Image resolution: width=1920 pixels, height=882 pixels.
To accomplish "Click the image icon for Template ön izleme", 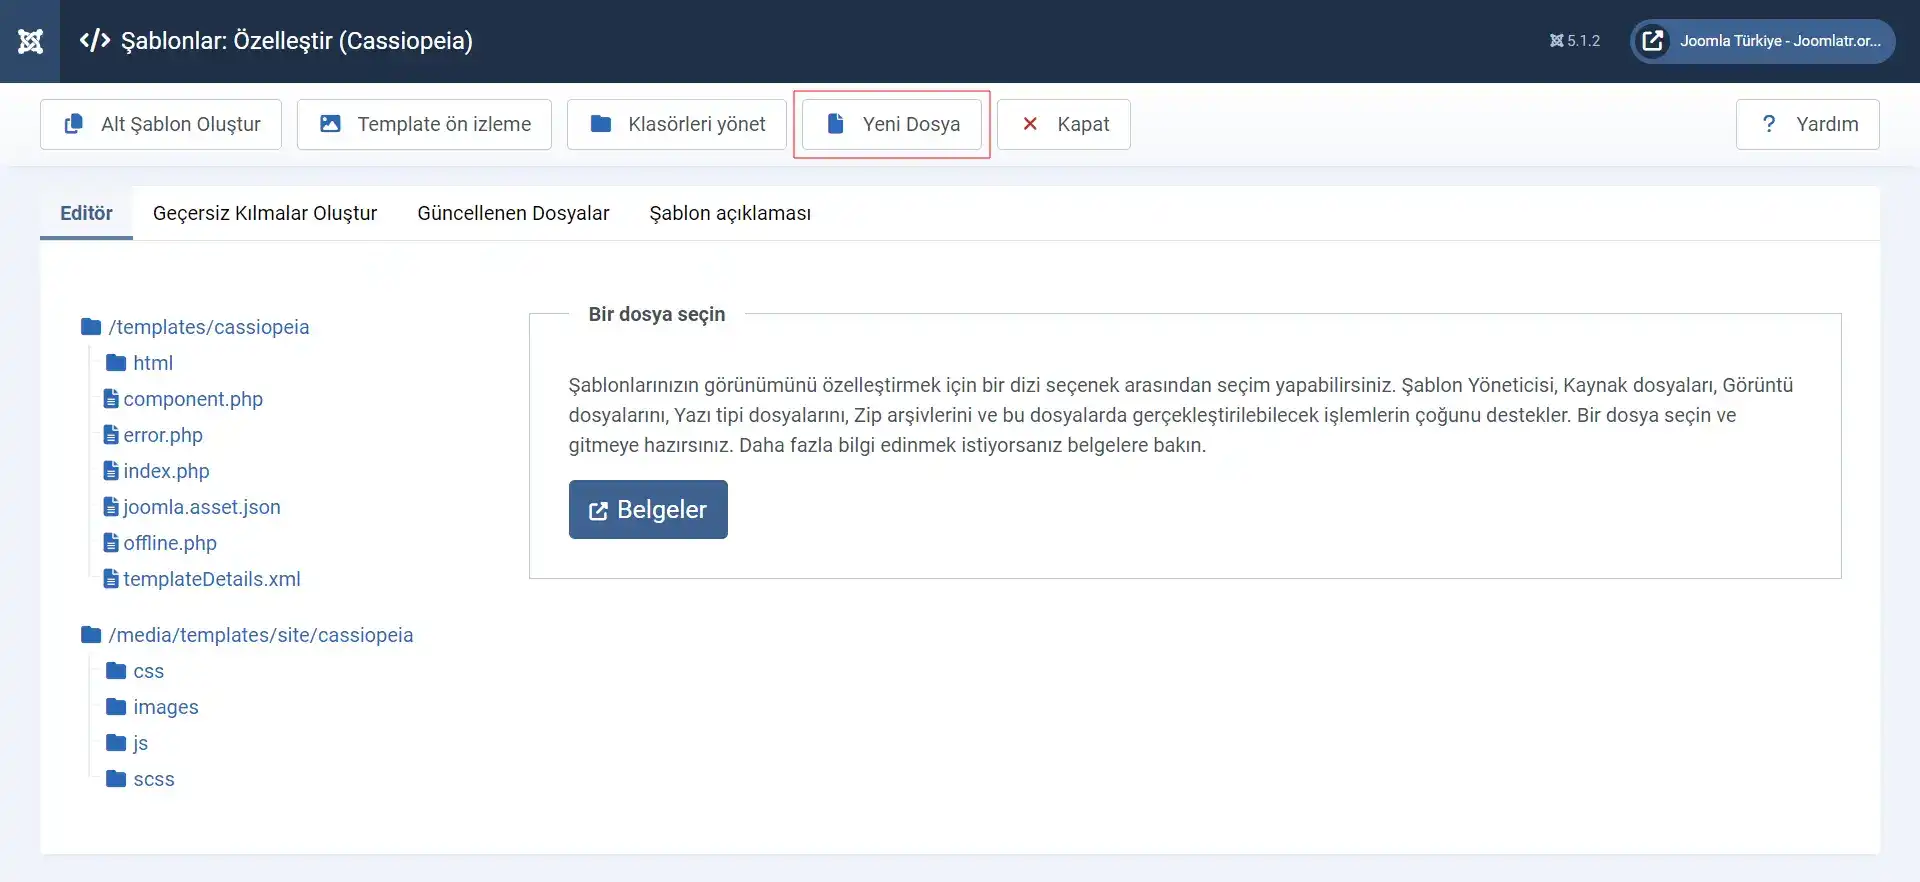I will click(x=330, y=124).
